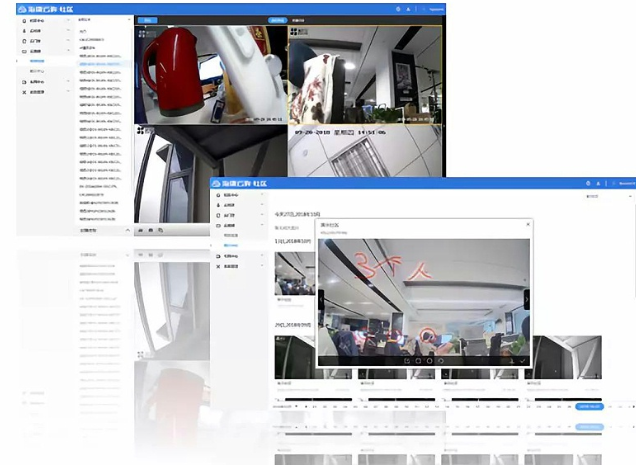636x469 pixels.
Task: Click the first icon below the camera grid
Action: (x=139, y=230)
